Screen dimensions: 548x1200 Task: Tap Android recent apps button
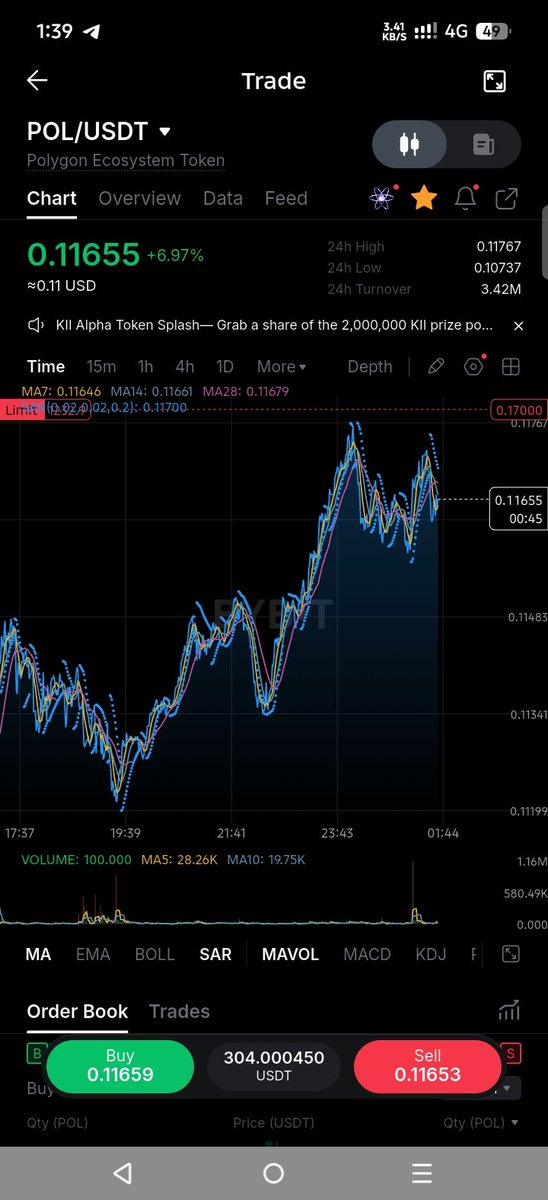422,1173
